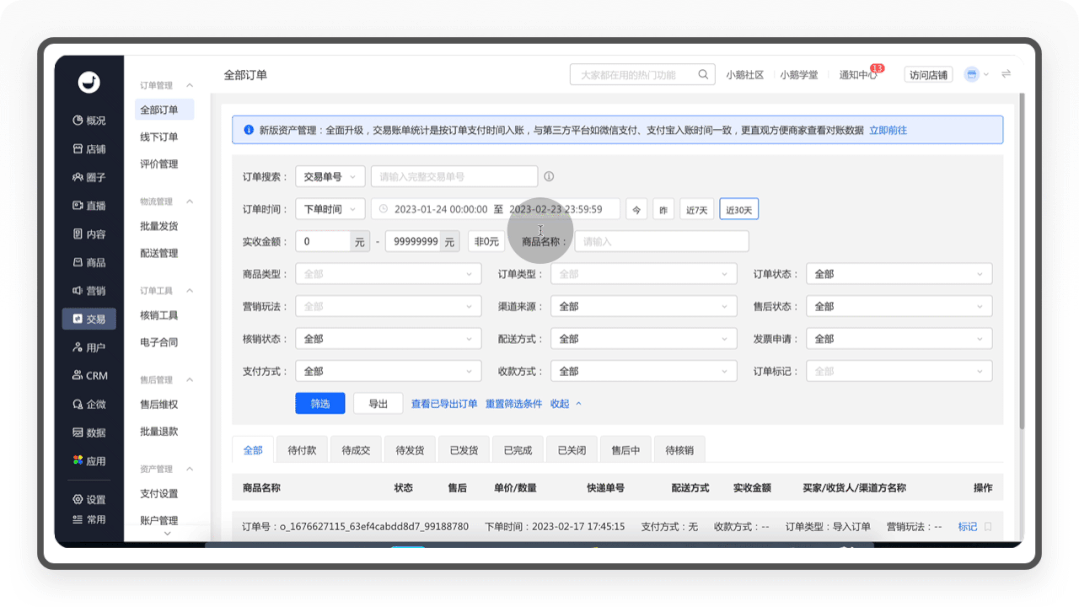Viewport: 1079px width, 607px height.
Task: Click the magnifier icon in top search box
Action: click(x=703, y=75)
